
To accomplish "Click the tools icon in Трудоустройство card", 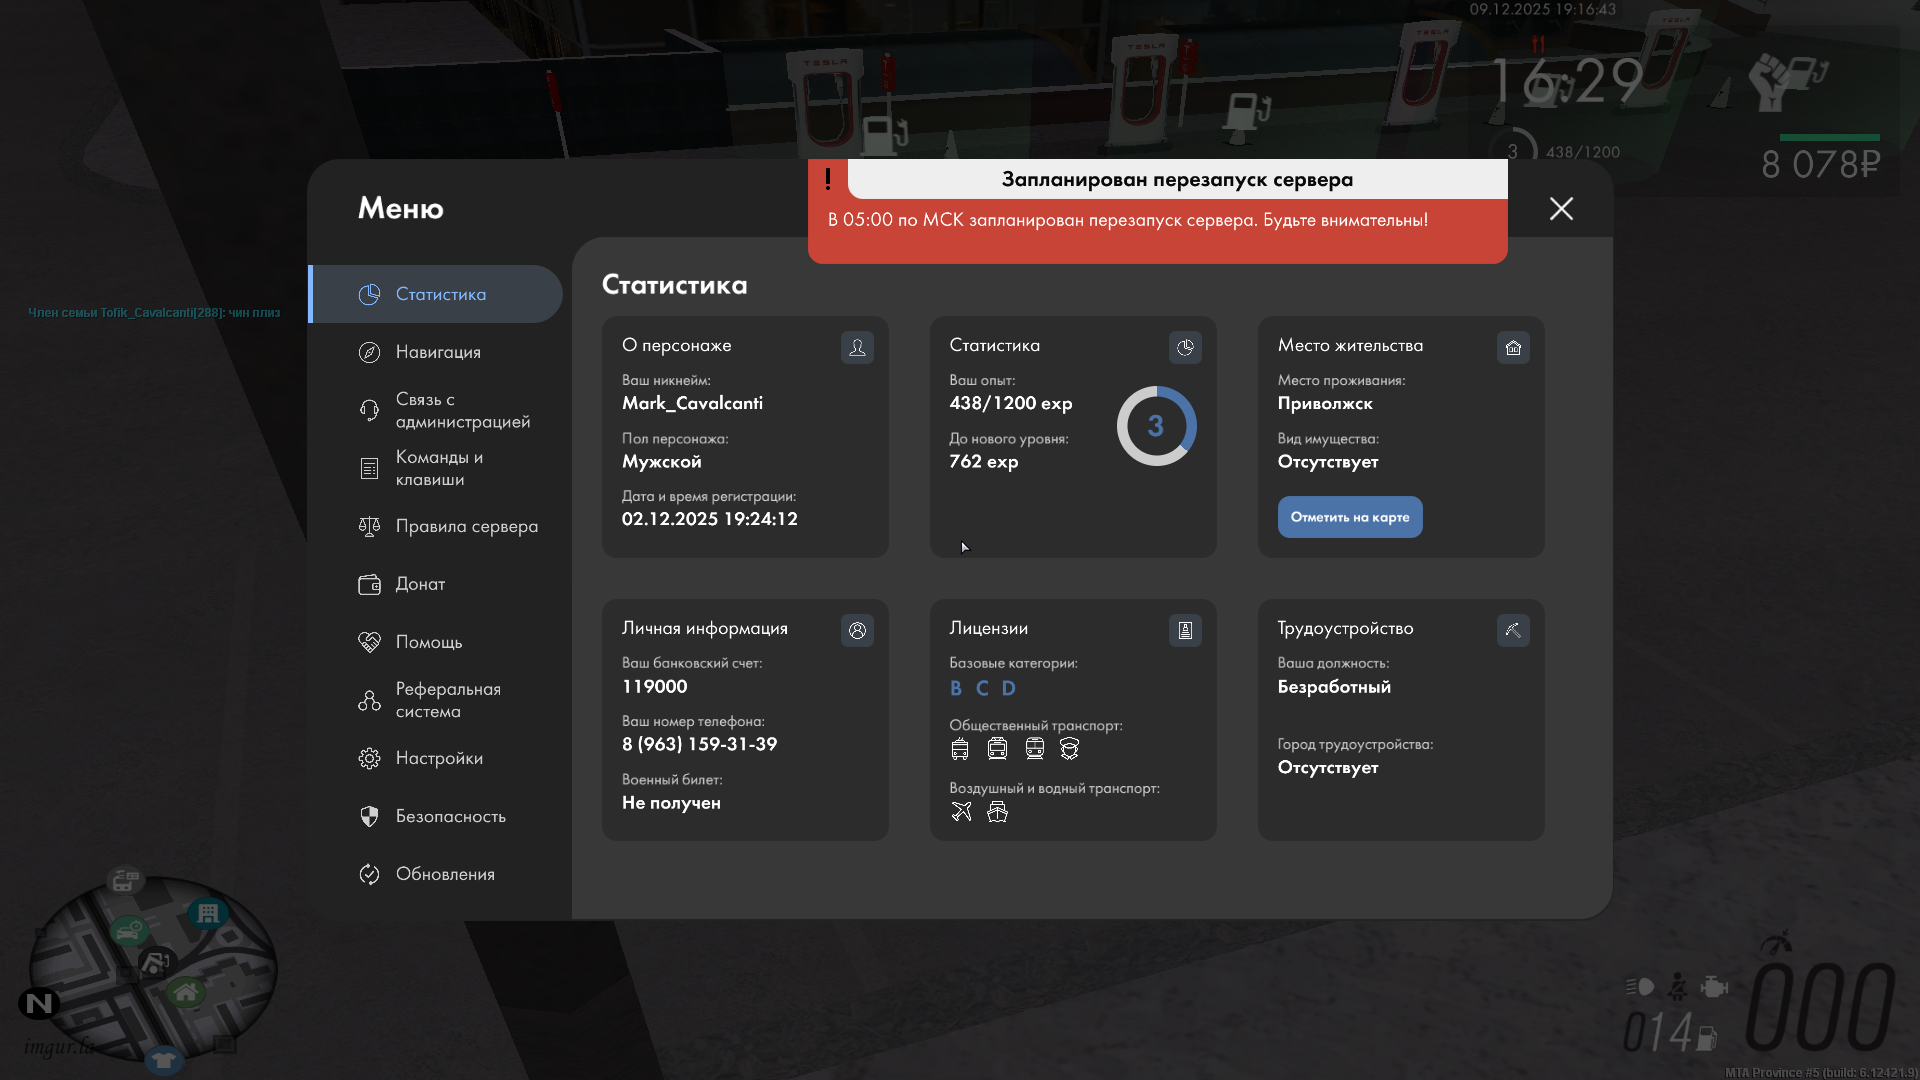I will 1513,630.
